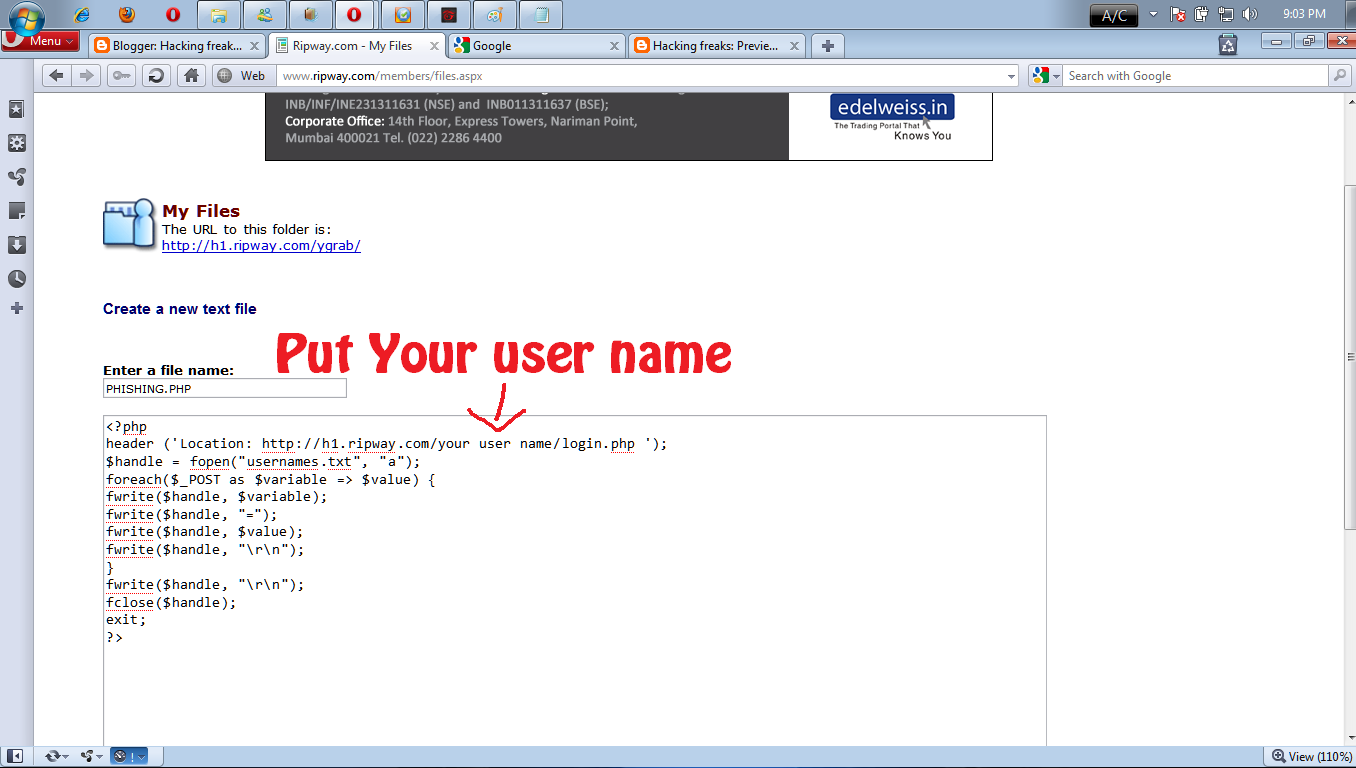Switch to Hacking freaks: Preview tab
The height and width of the screenshot is (768, 1356).
pos(717,45)
